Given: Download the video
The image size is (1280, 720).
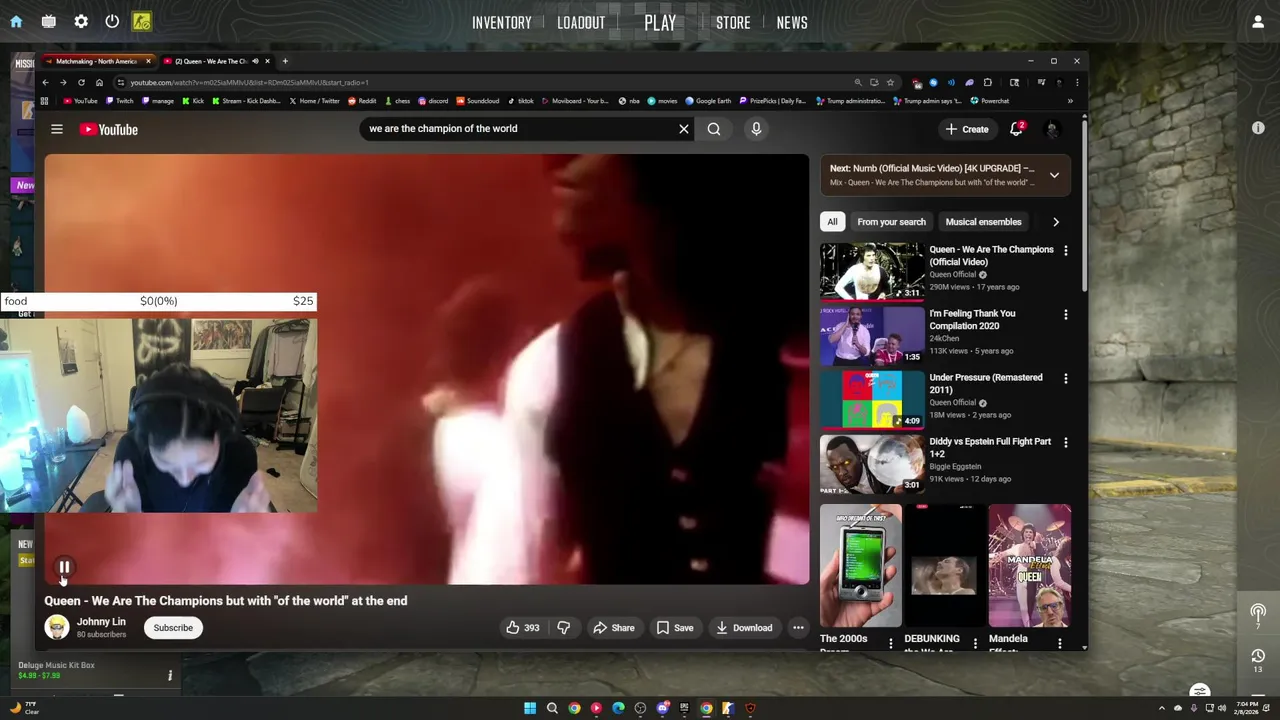Looking at the screenshot, I should pos(744,628).
